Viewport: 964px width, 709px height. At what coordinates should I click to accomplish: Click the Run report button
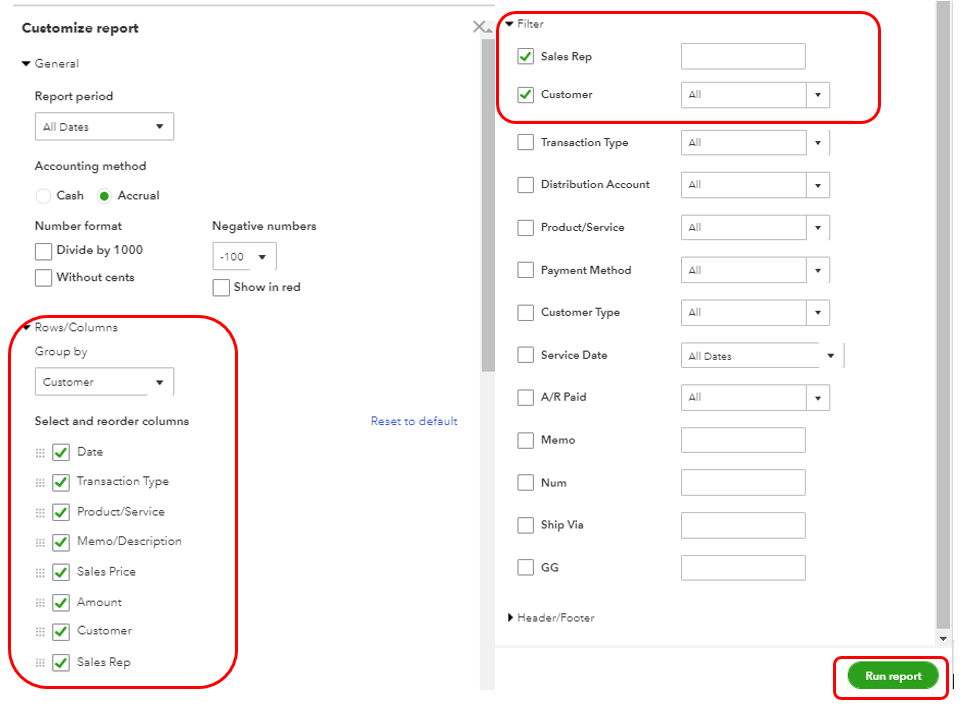pyautogui.click(x=893, y=676)
